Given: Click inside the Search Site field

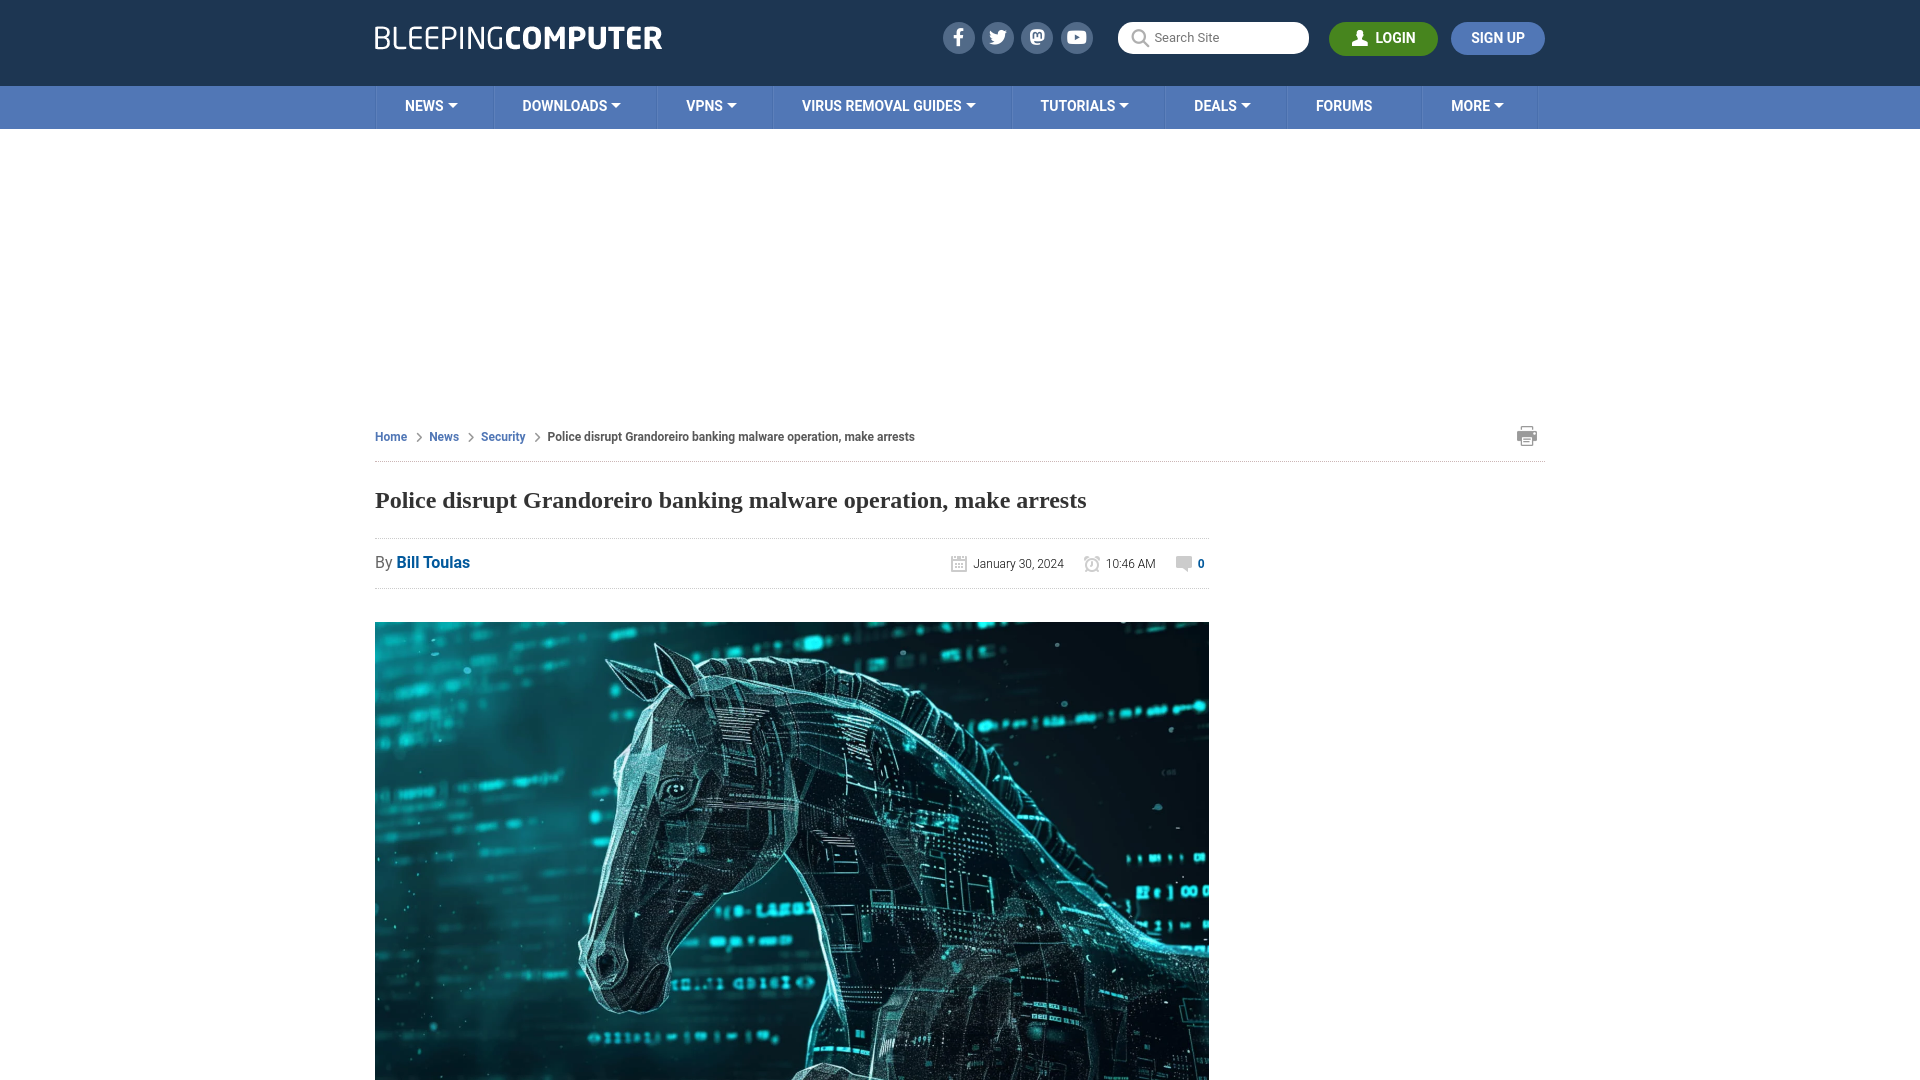Looking at the screenshot, I should click(1213, 37).
